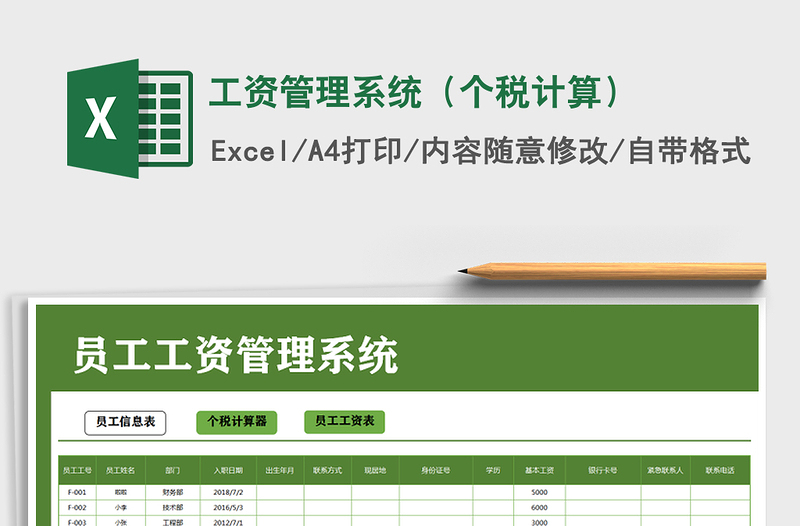Click the pencil image
Viewport: 800px width, 526px height.
point(612,270)
